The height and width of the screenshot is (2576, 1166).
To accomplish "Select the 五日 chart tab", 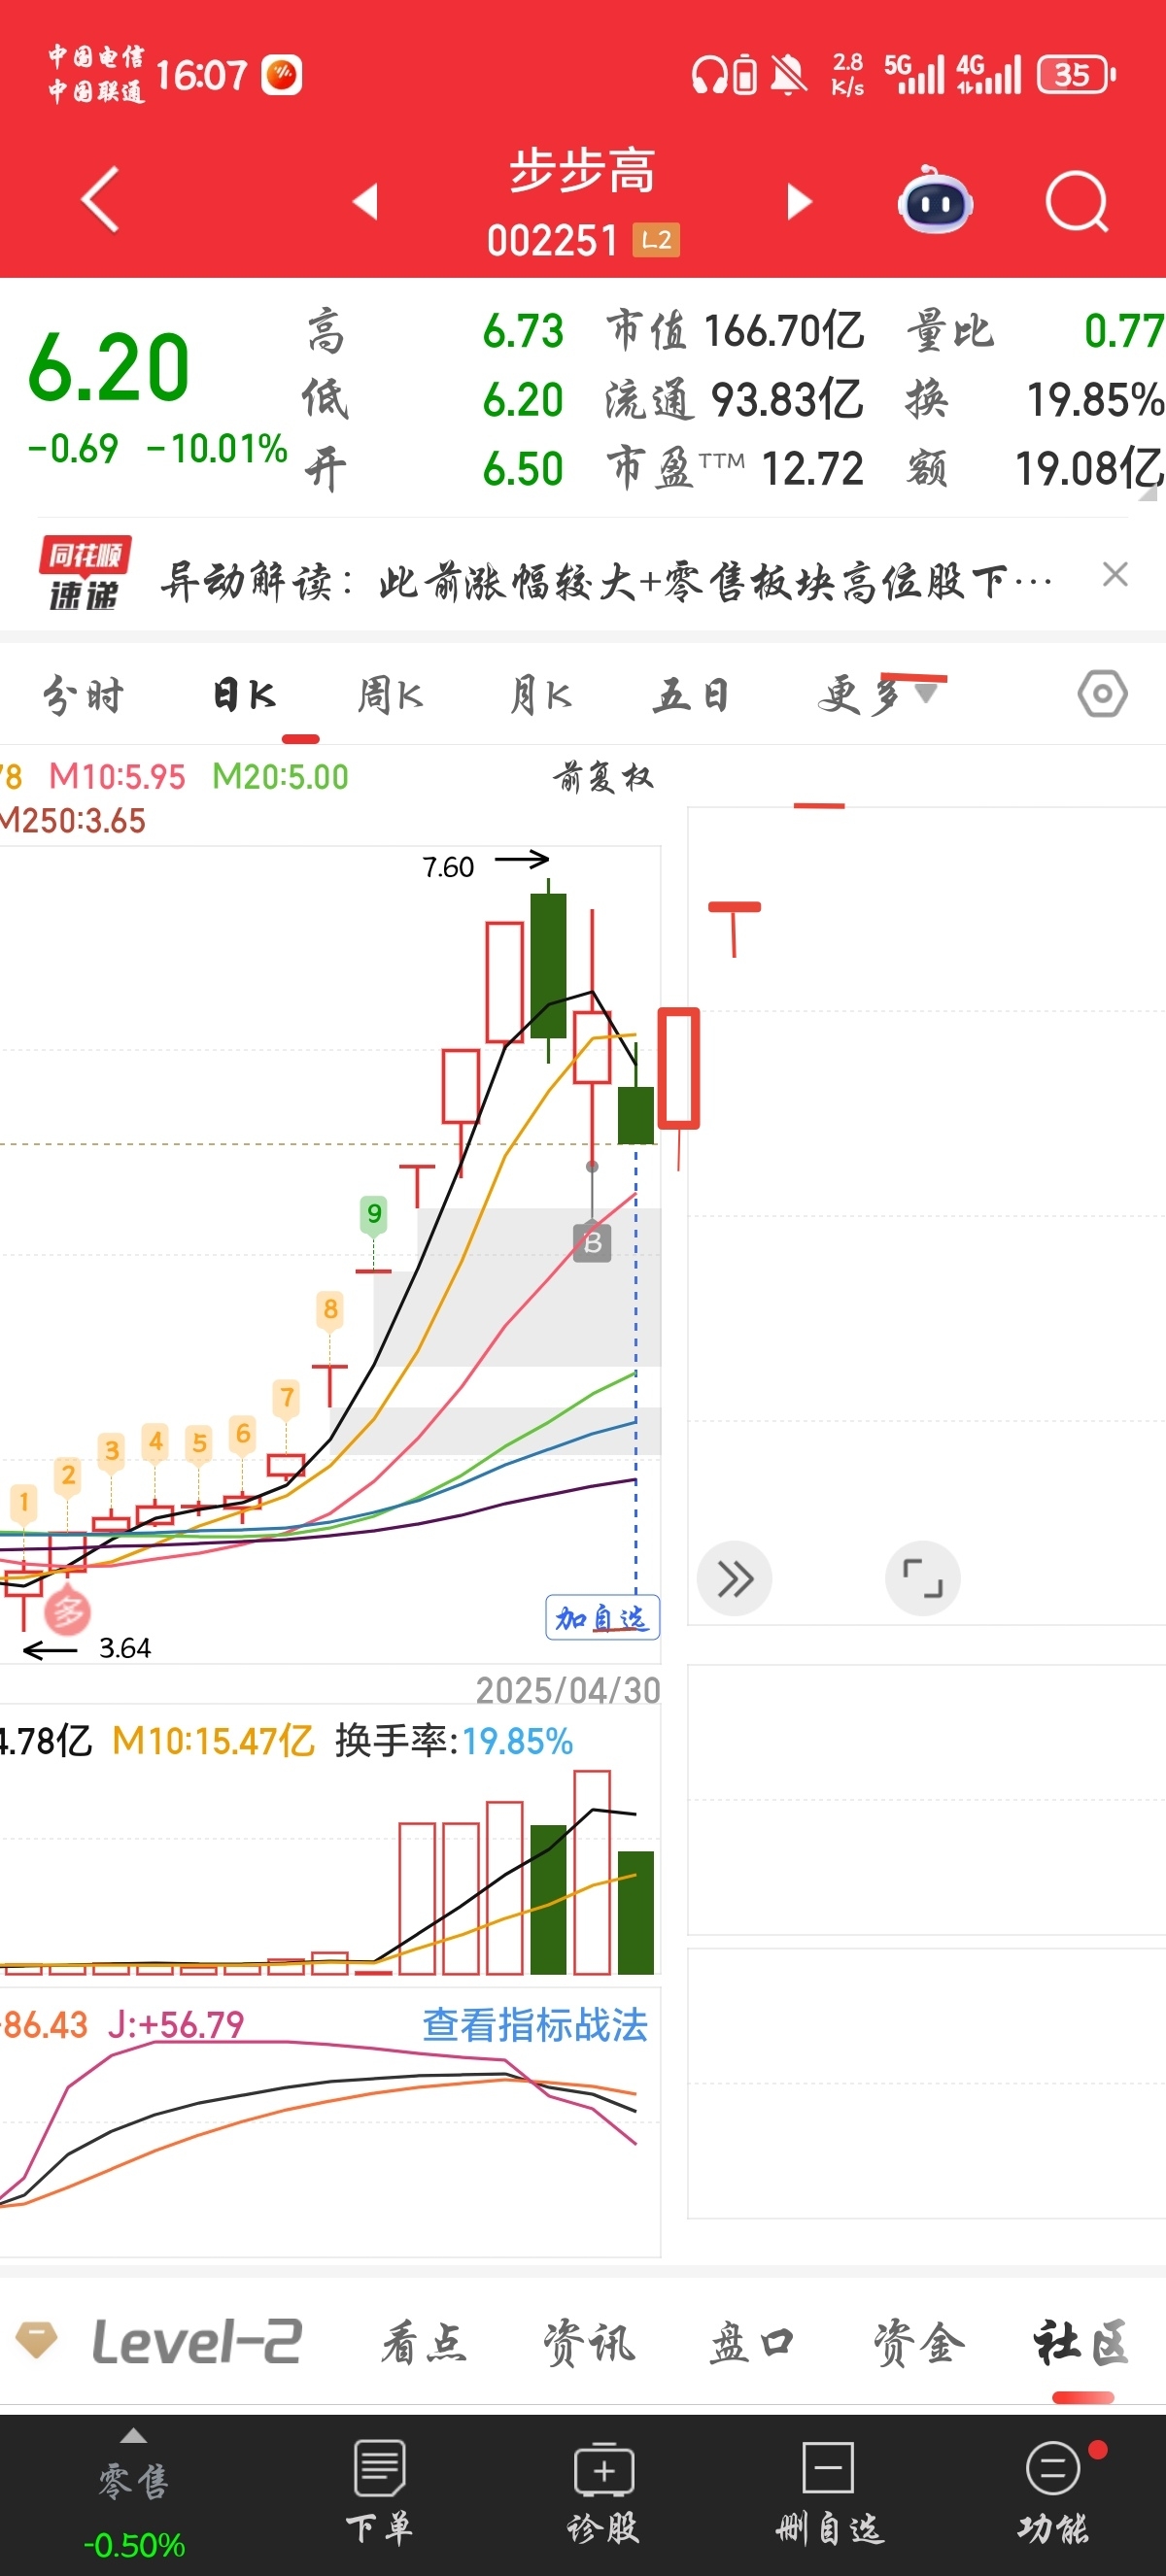I will pos(691,695).
